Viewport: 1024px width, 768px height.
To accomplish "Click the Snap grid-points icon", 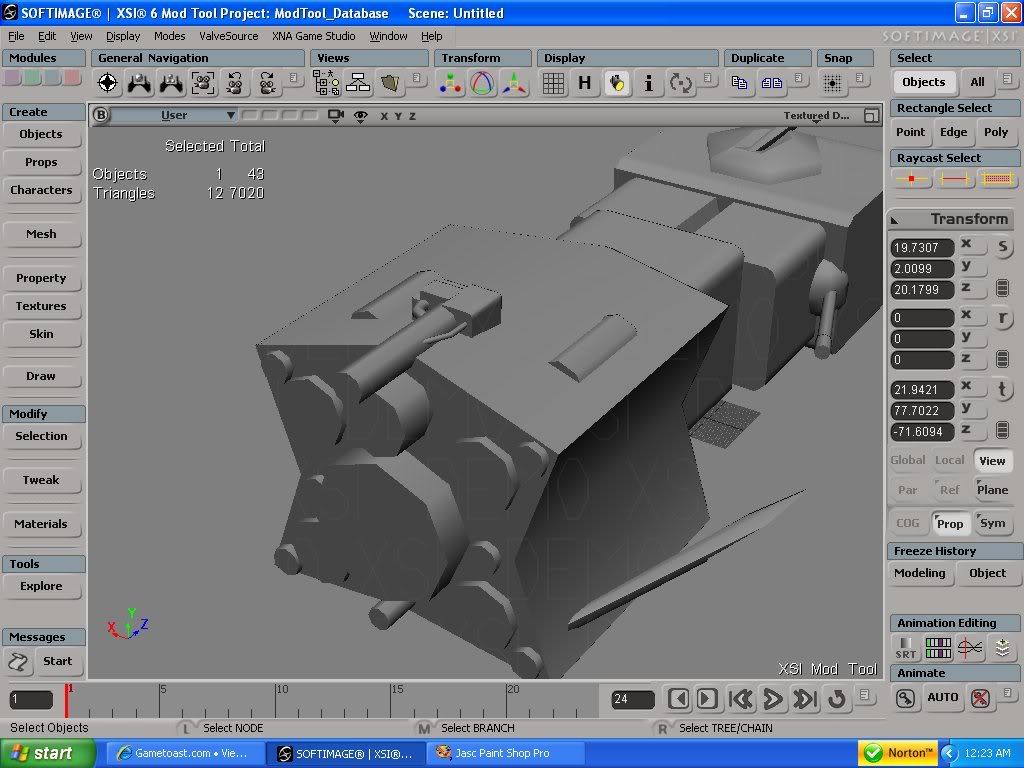I will (832, 83).
